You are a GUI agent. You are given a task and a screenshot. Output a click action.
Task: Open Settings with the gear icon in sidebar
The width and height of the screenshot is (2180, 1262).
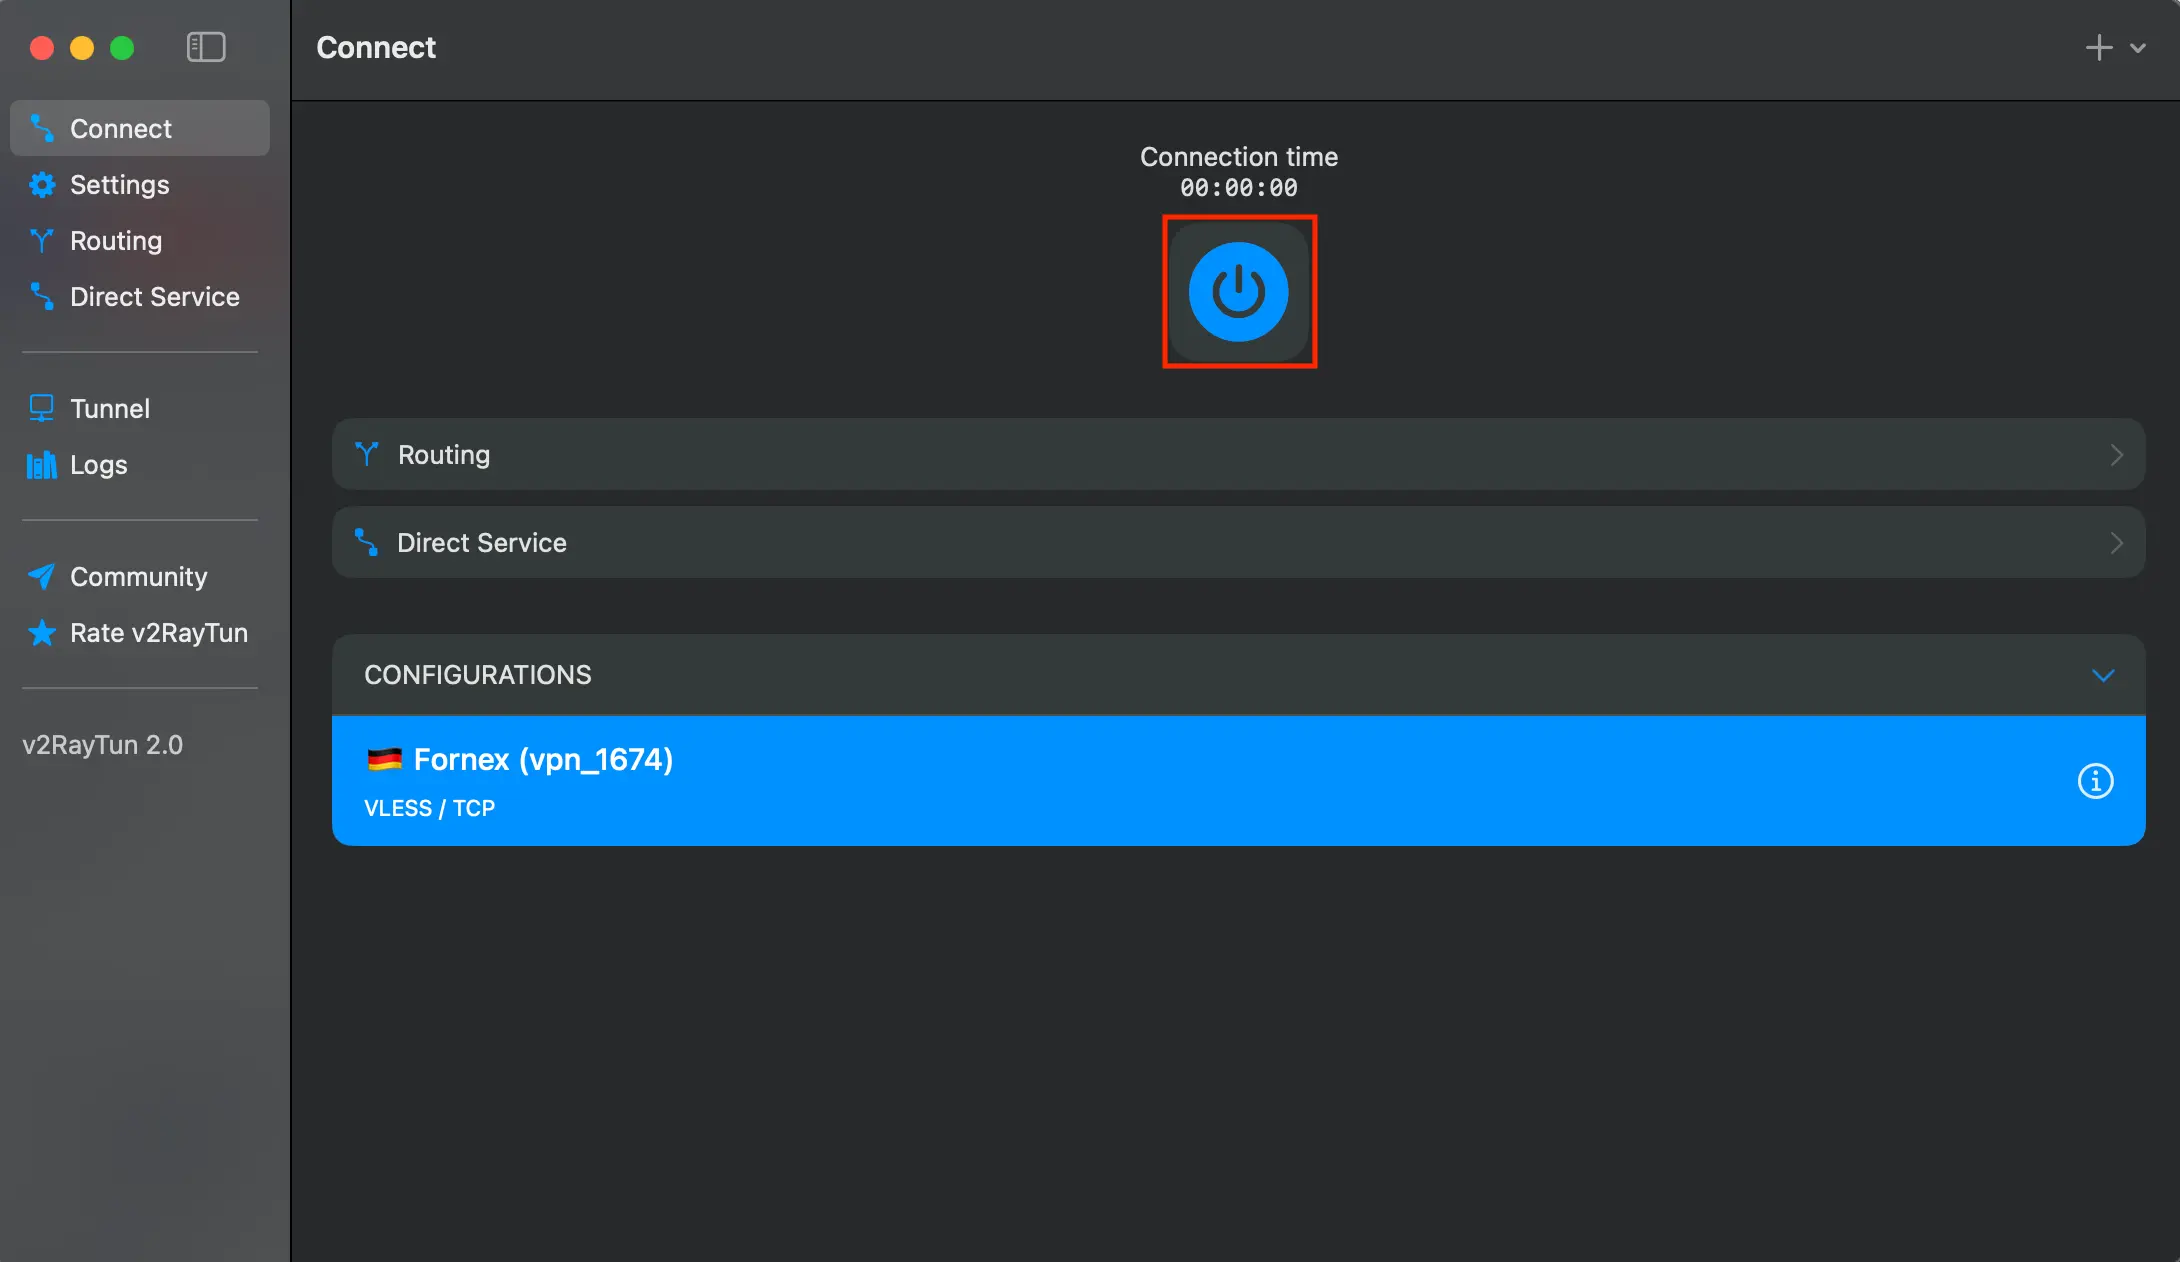click(42, 185)
